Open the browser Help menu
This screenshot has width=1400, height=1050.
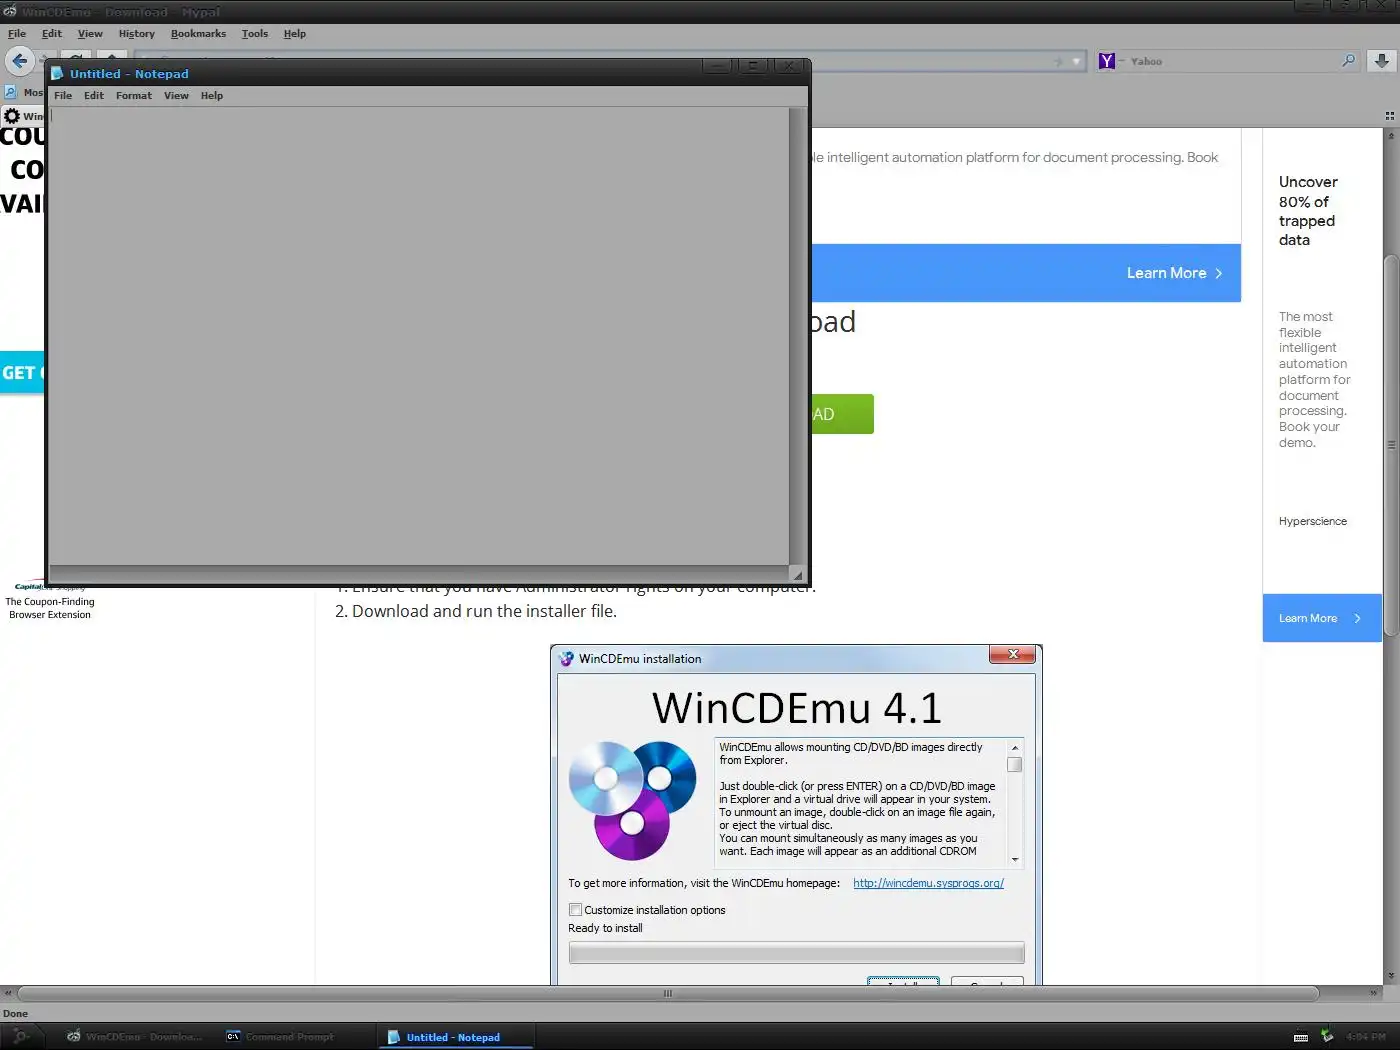(294, 33)
